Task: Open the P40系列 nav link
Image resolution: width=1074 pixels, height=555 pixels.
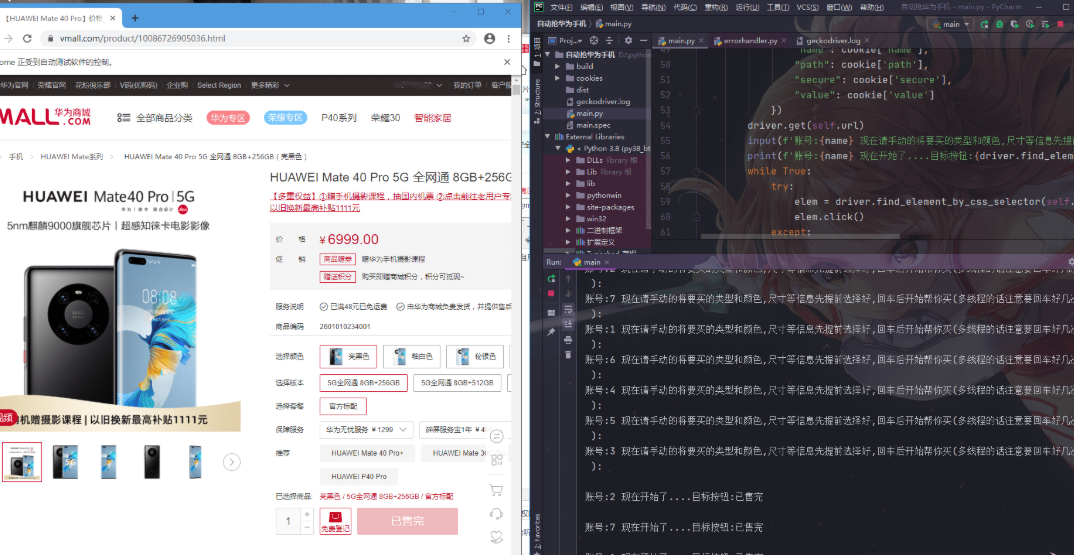Action: click(338, 118)
